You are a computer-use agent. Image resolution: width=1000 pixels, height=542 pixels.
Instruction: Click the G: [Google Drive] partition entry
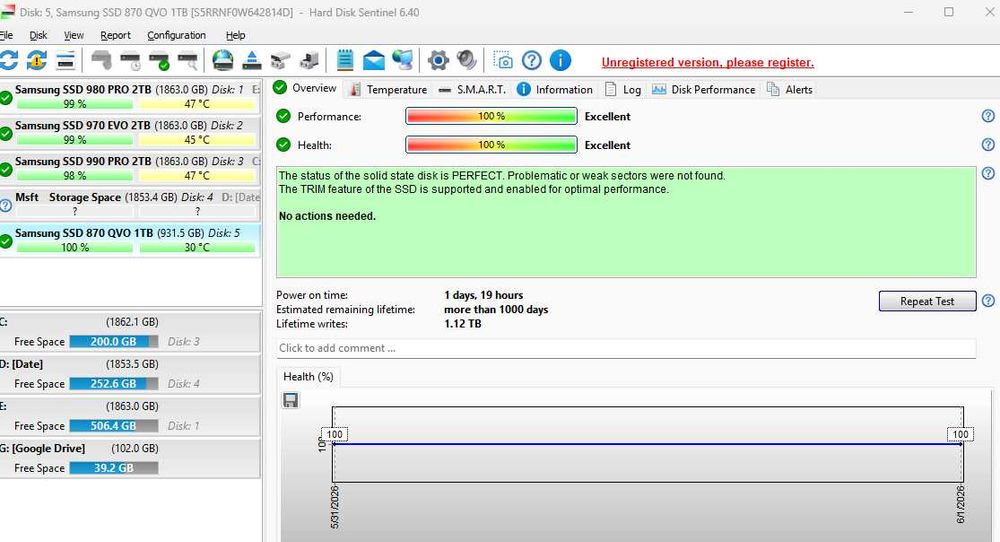click(x=130, y=458)
